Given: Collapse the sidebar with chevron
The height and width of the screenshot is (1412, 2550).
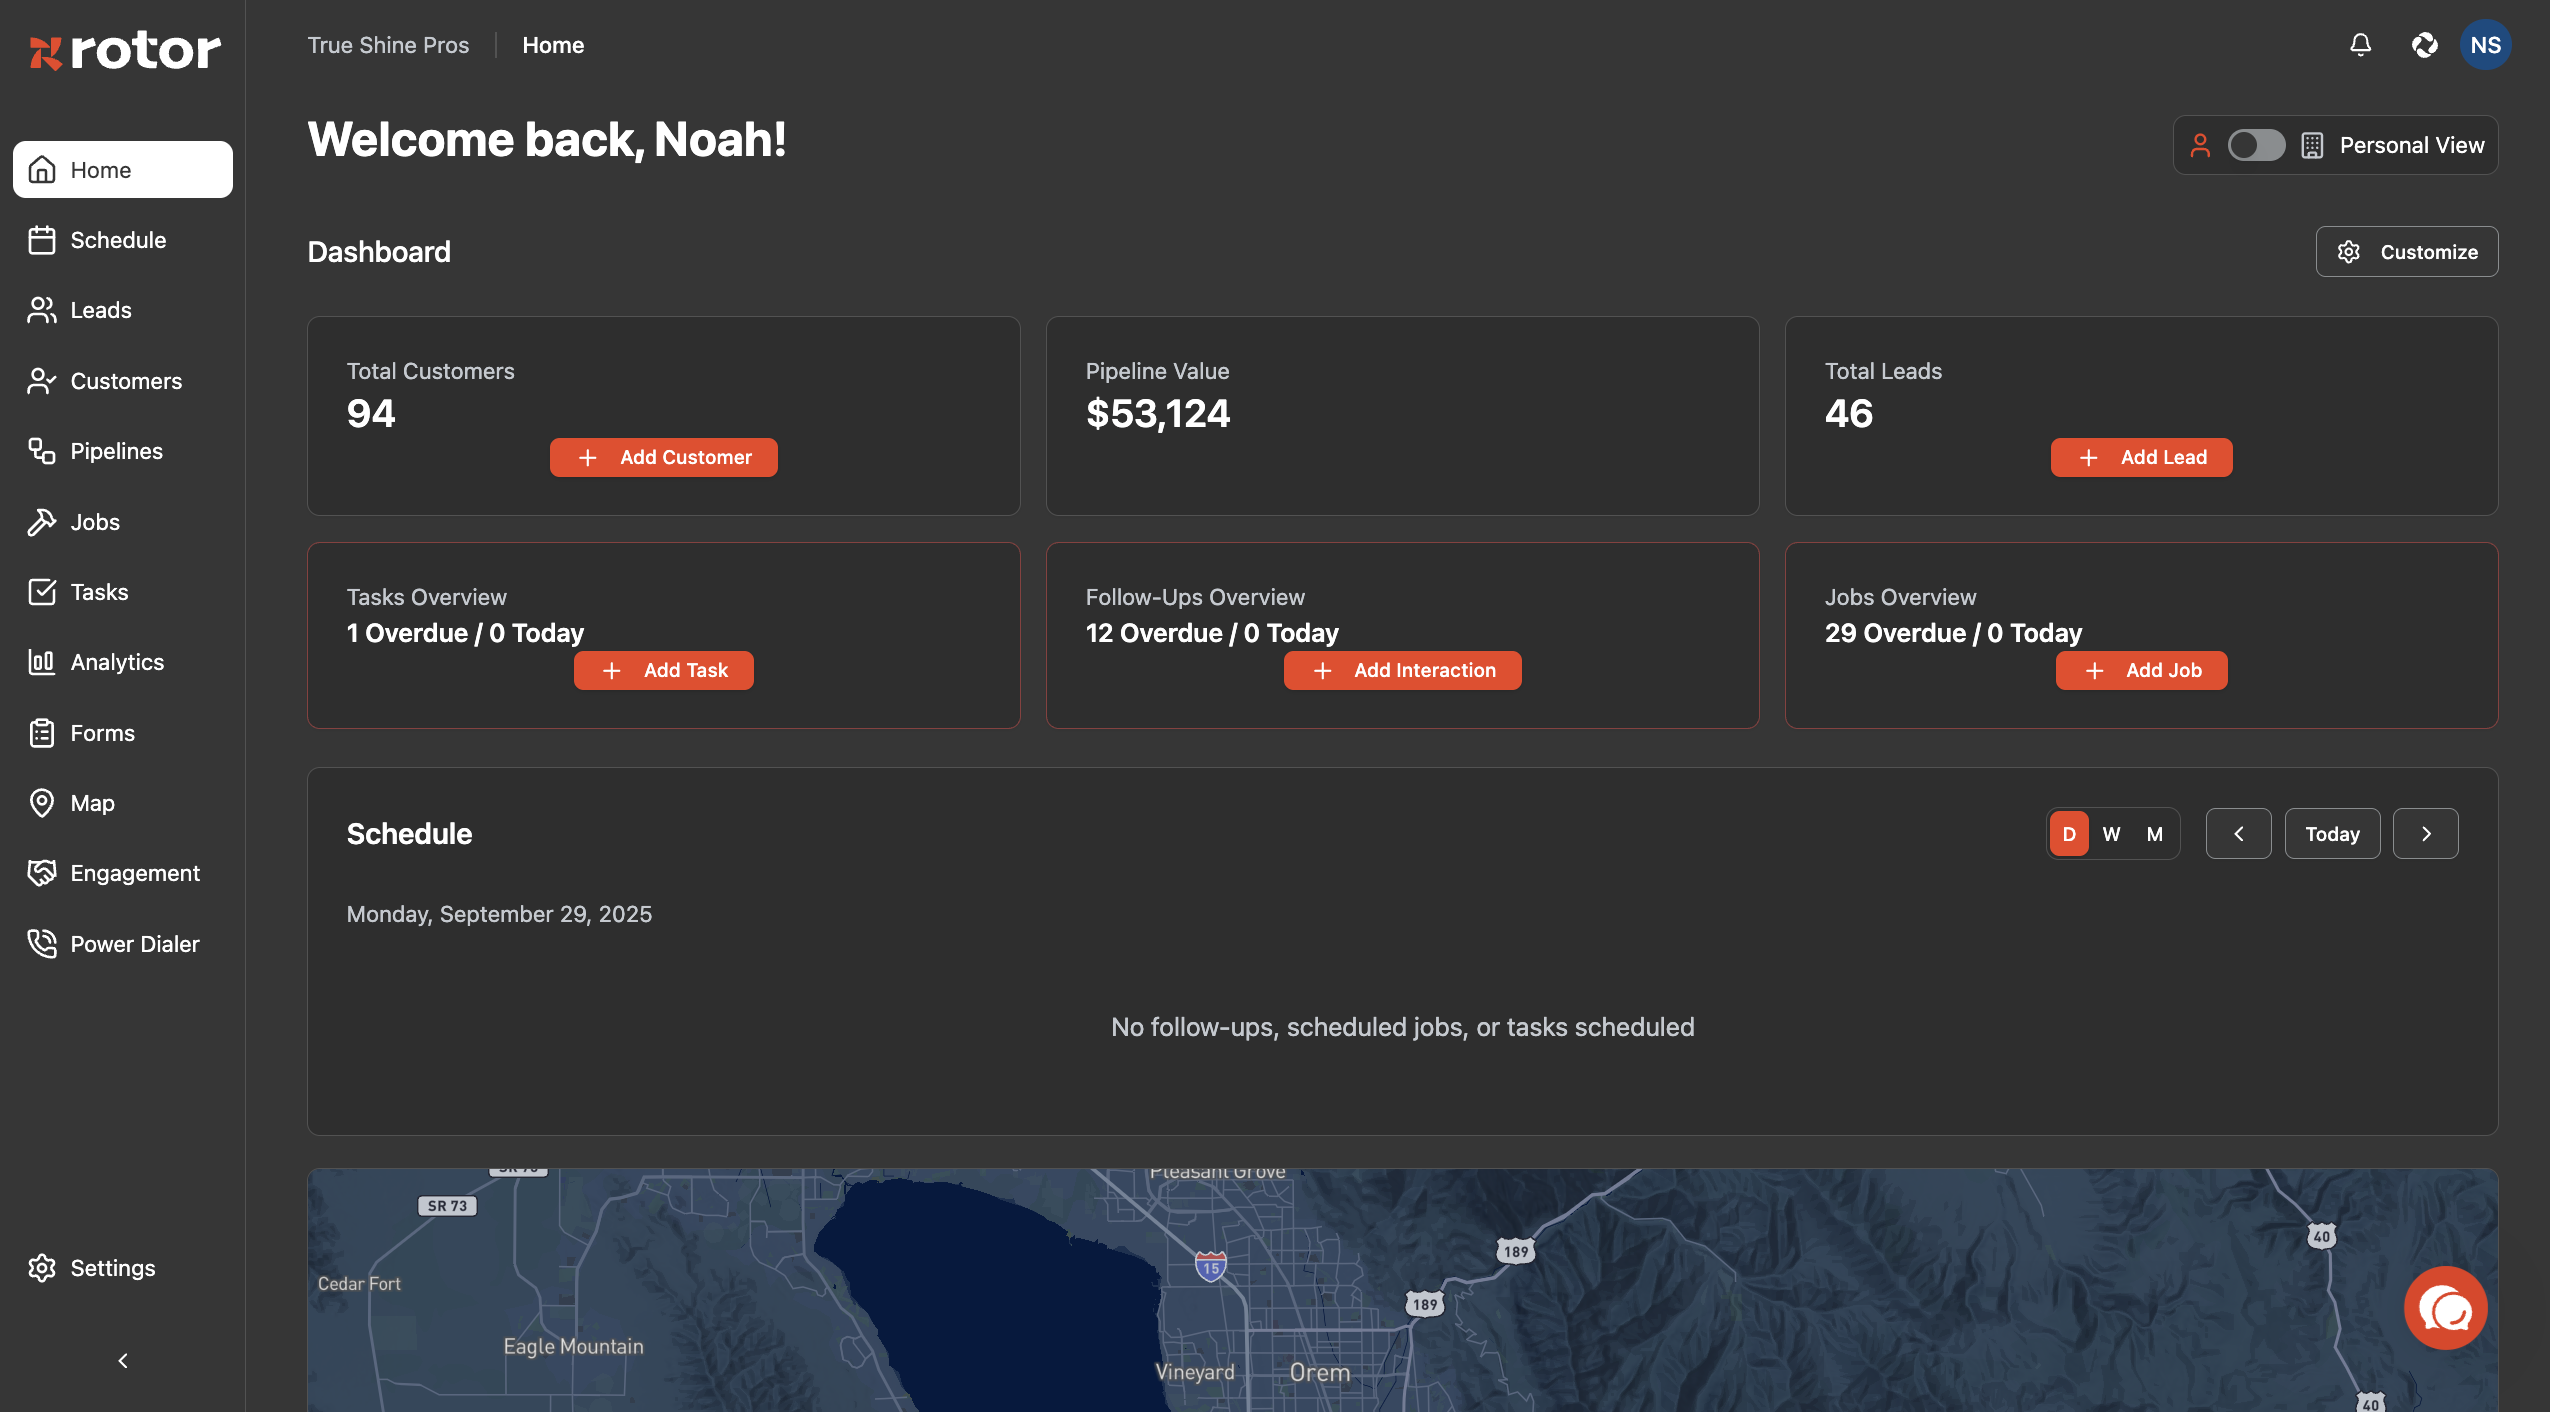Looking at the screenshot, I should tap(123, 1361).
